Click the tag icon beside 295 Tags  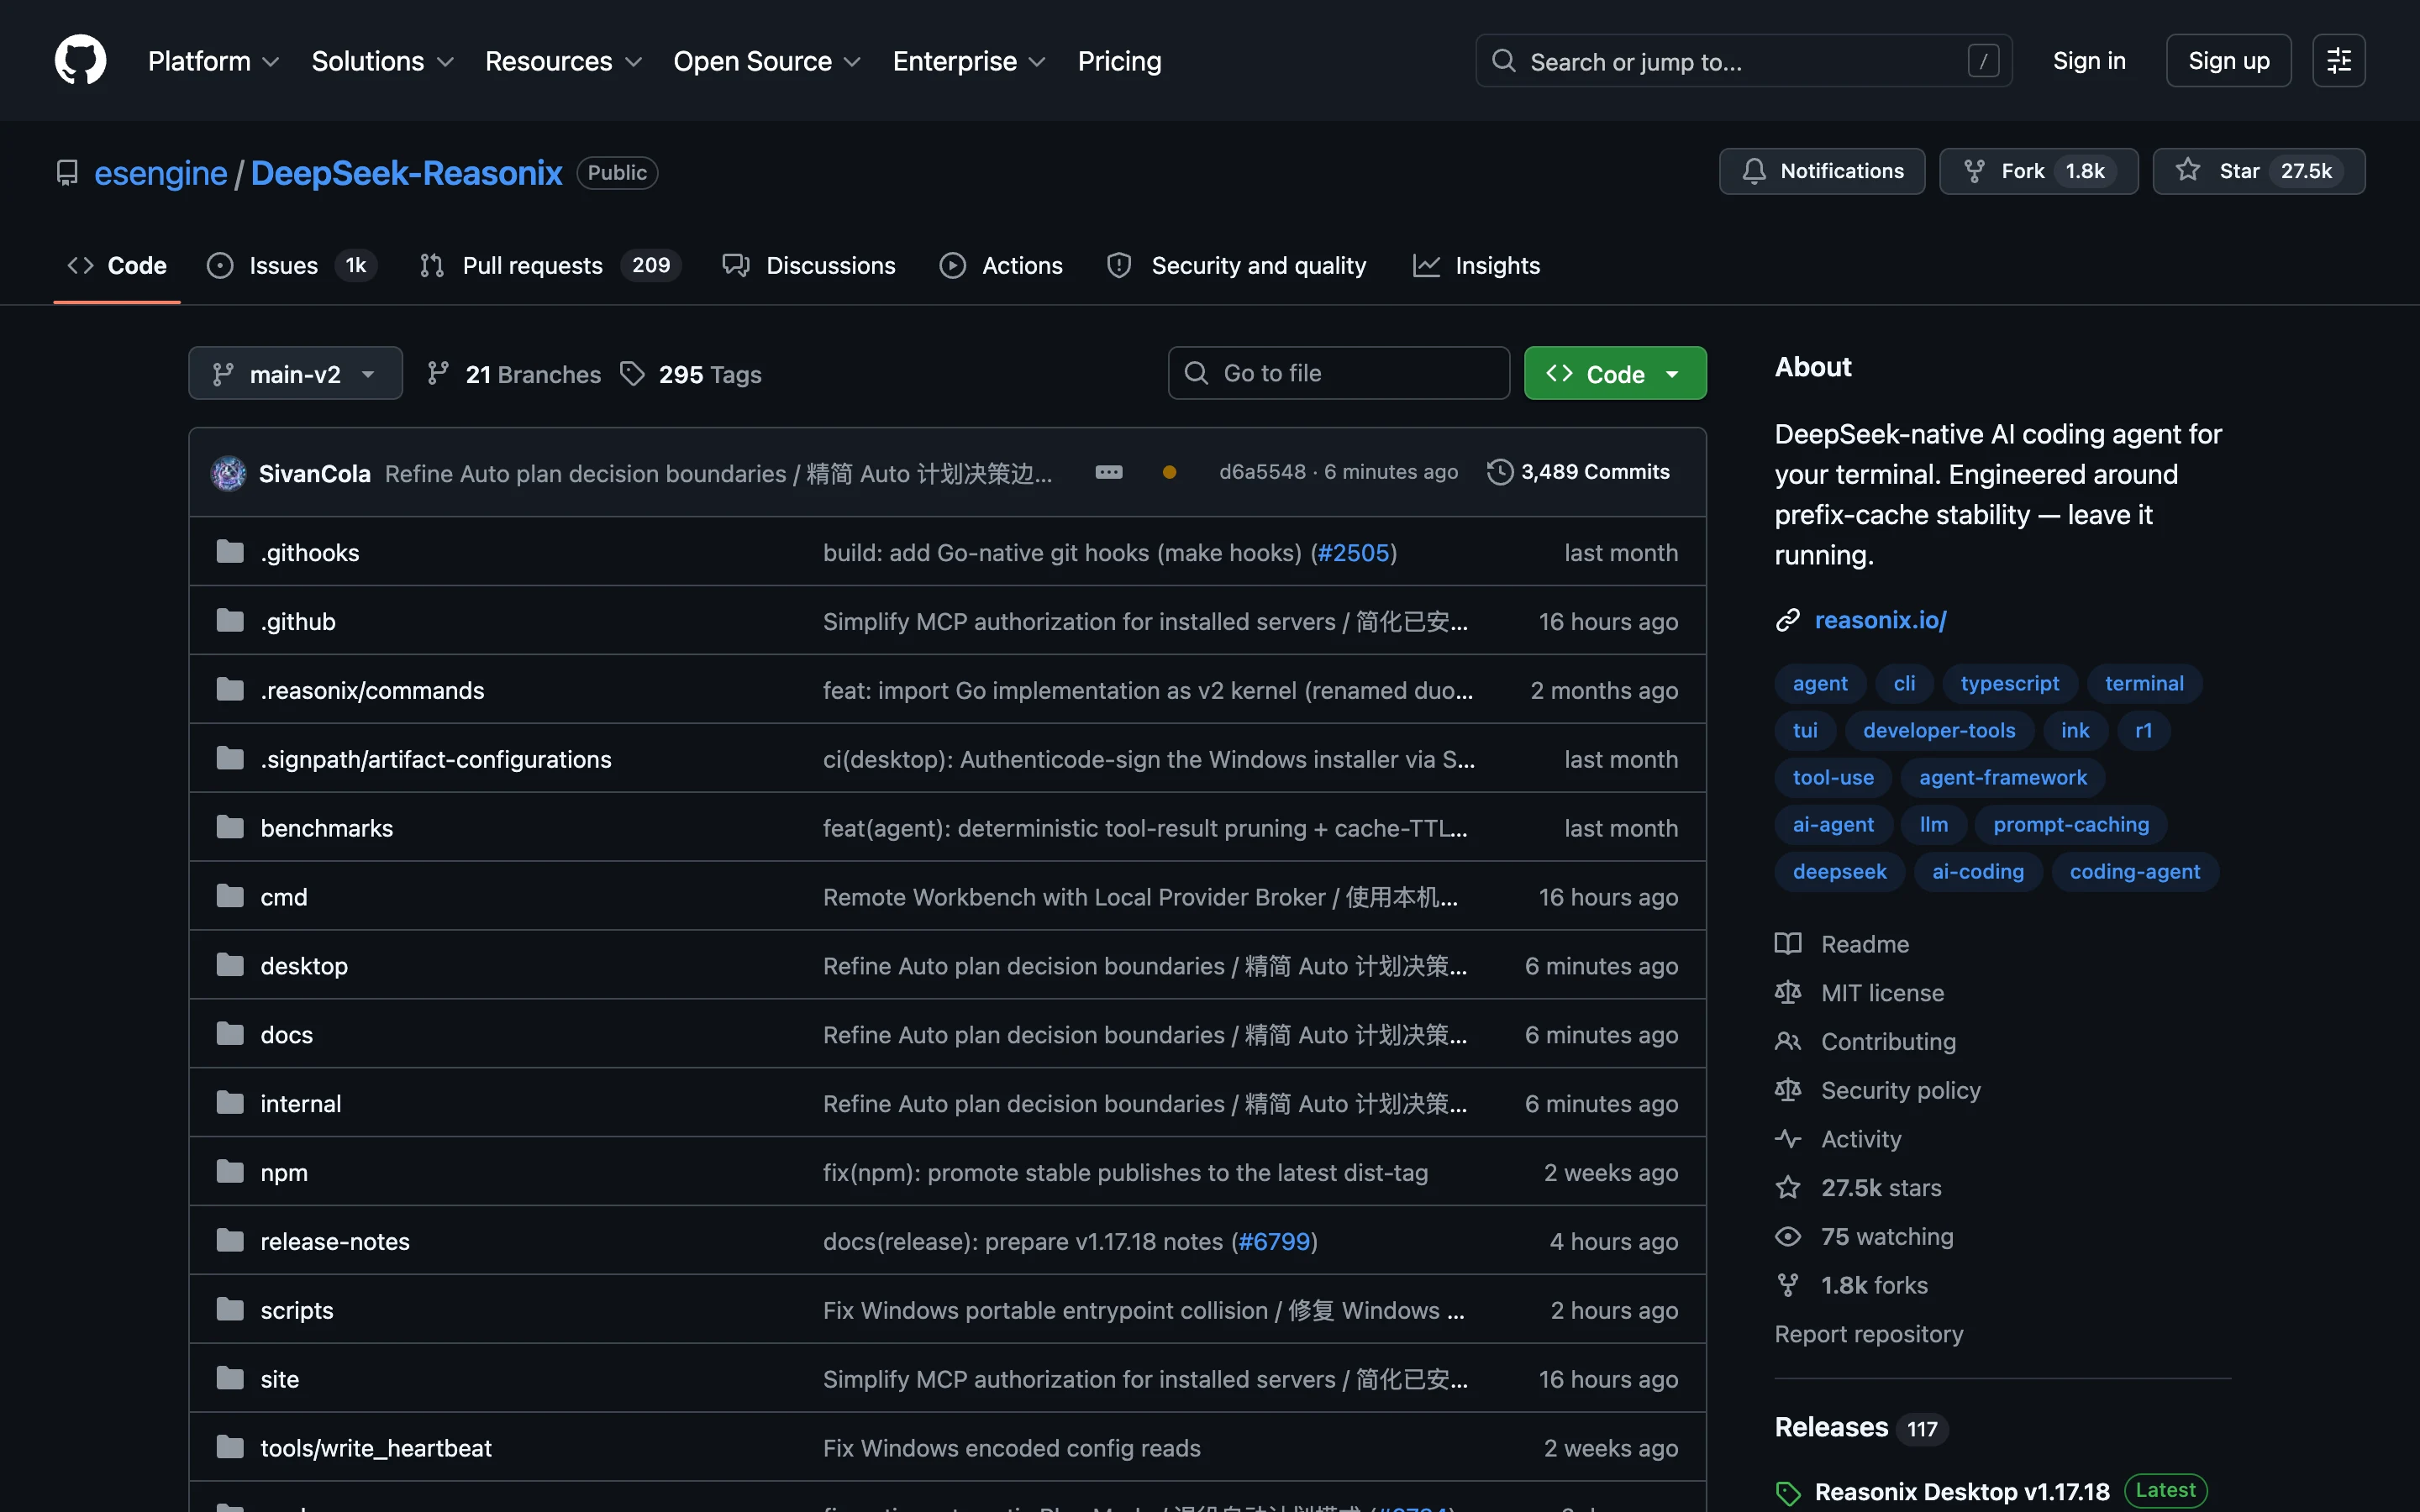632,374
